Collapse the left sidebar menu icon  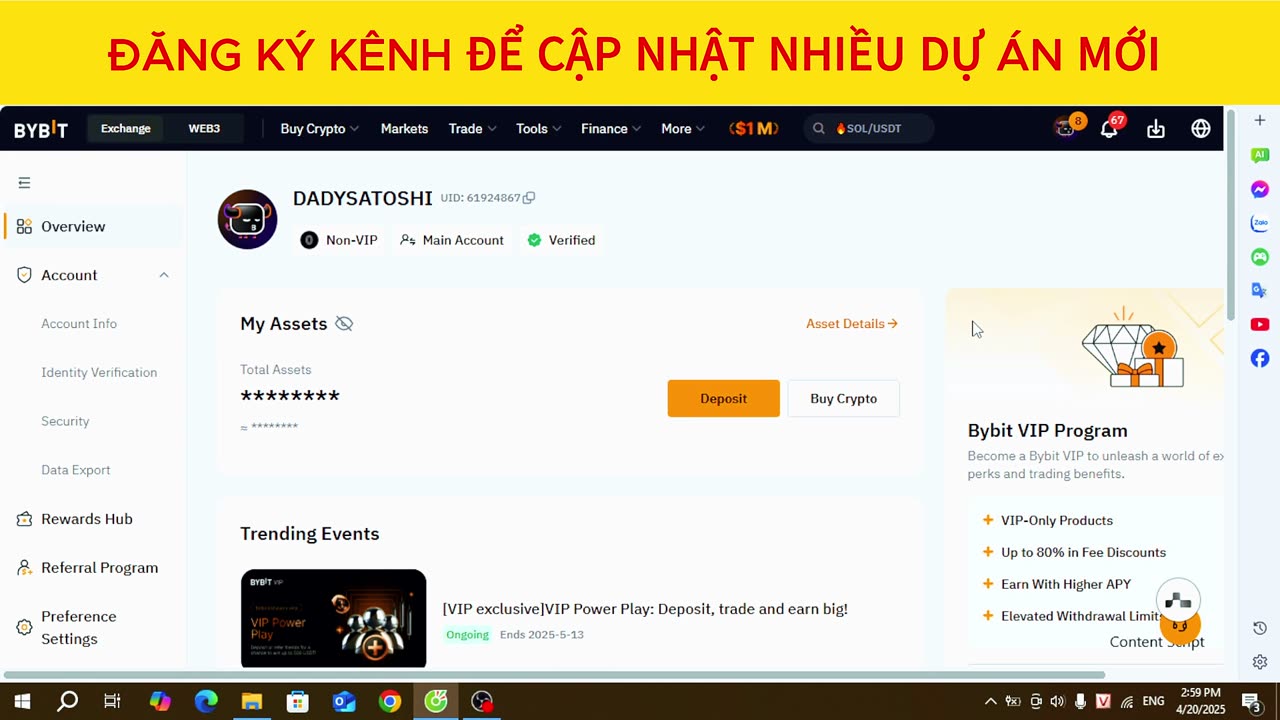click(24, 182)
